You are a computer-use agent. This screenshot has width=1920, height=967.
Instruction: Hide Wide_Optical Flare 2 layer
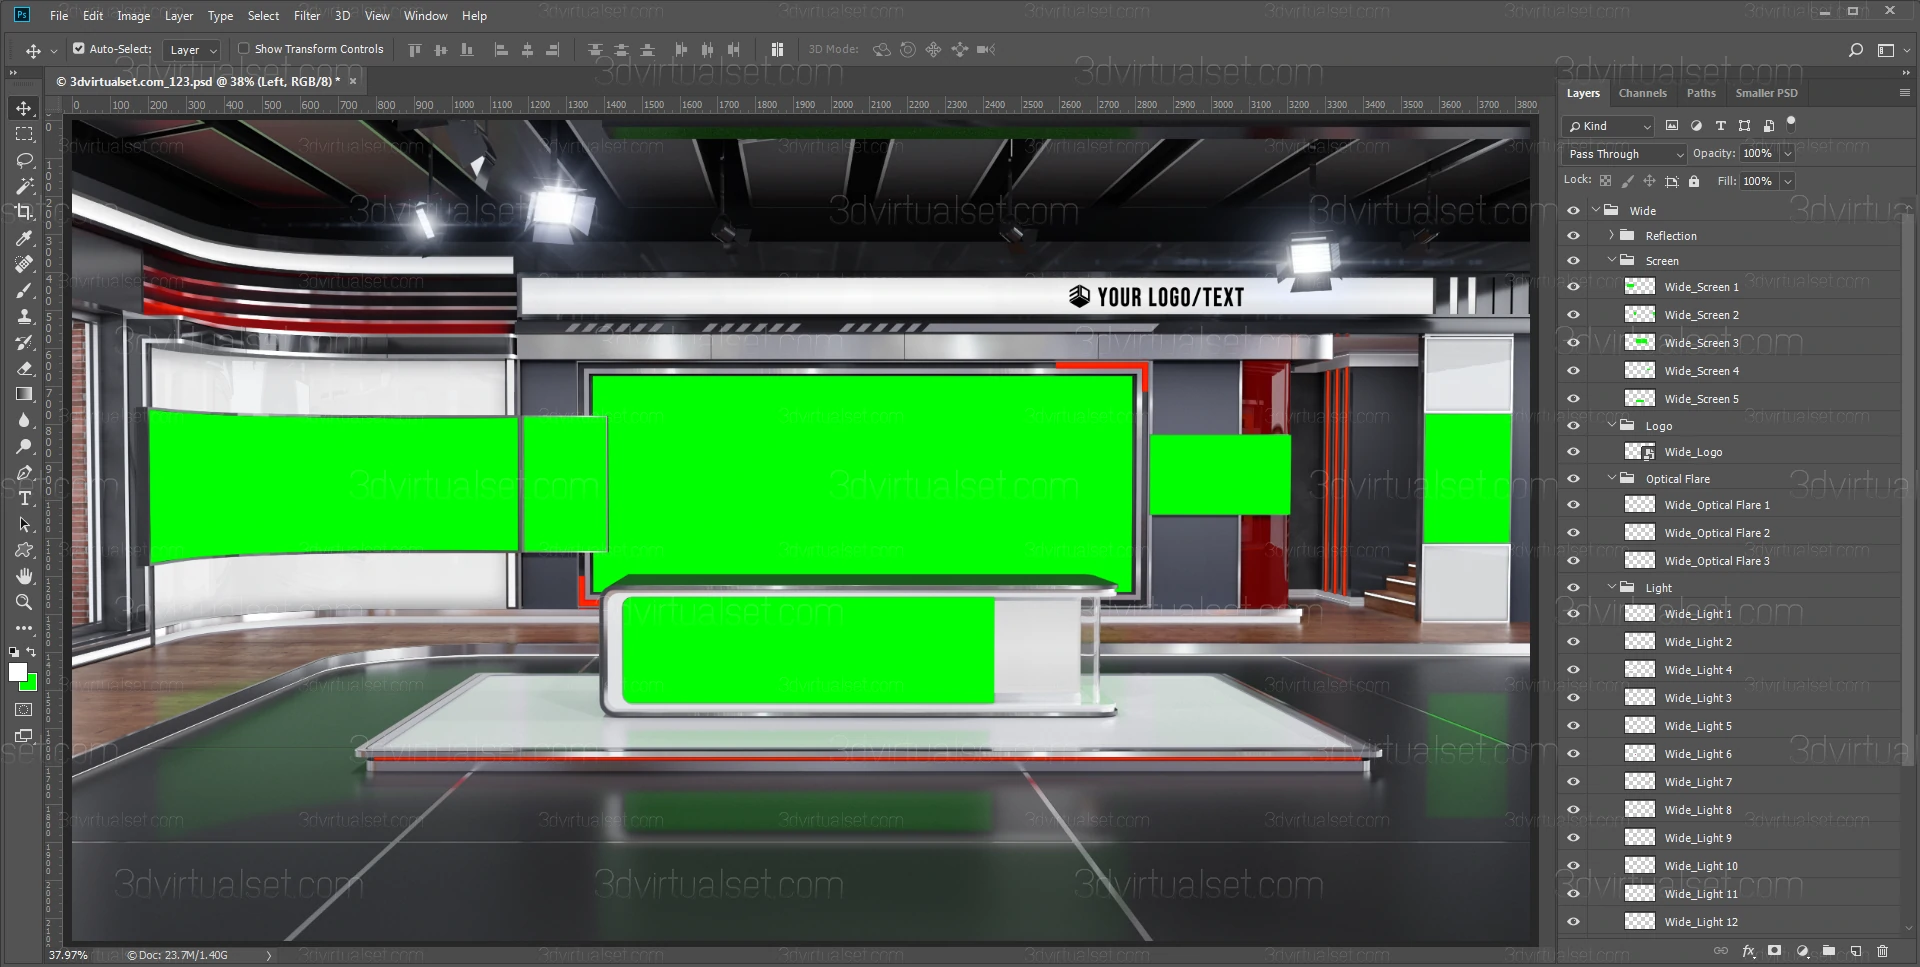(x=1573, y=533)
